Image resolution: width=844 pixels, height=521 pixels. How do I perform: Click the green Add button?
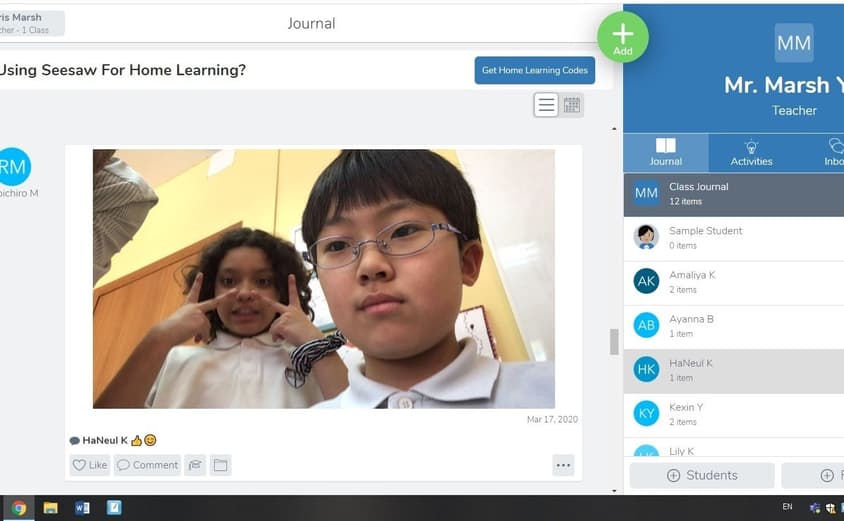coord(622,38)
